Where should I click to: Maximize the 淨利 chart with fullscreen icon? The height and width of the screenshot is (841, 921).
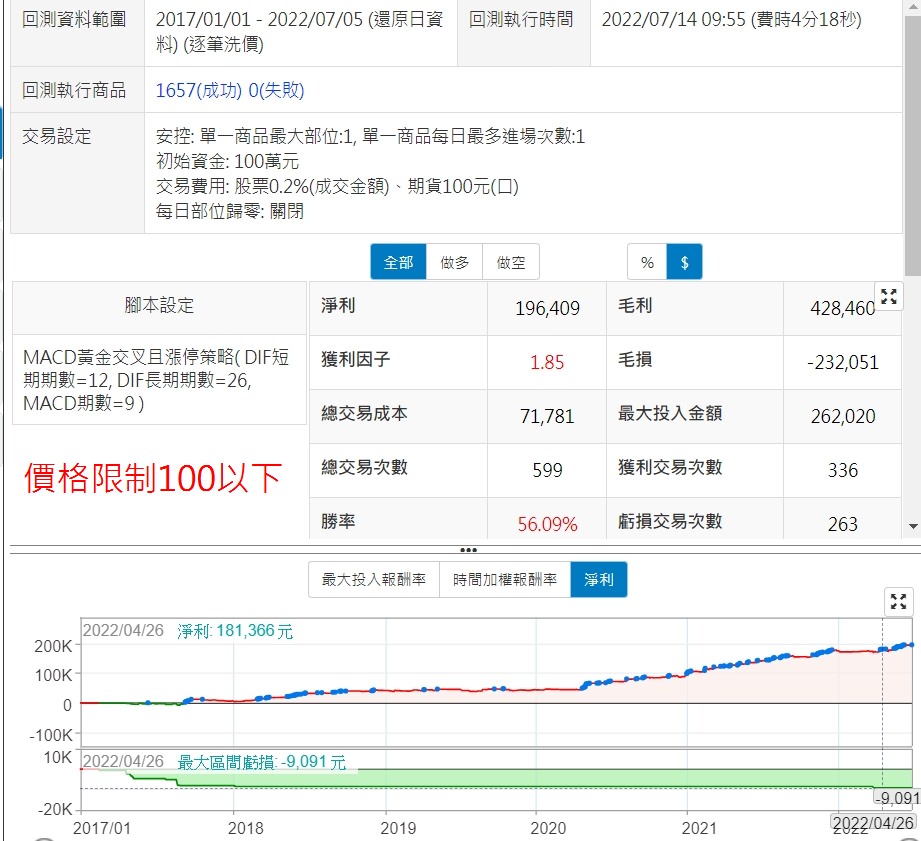click(x=899, y=601)
